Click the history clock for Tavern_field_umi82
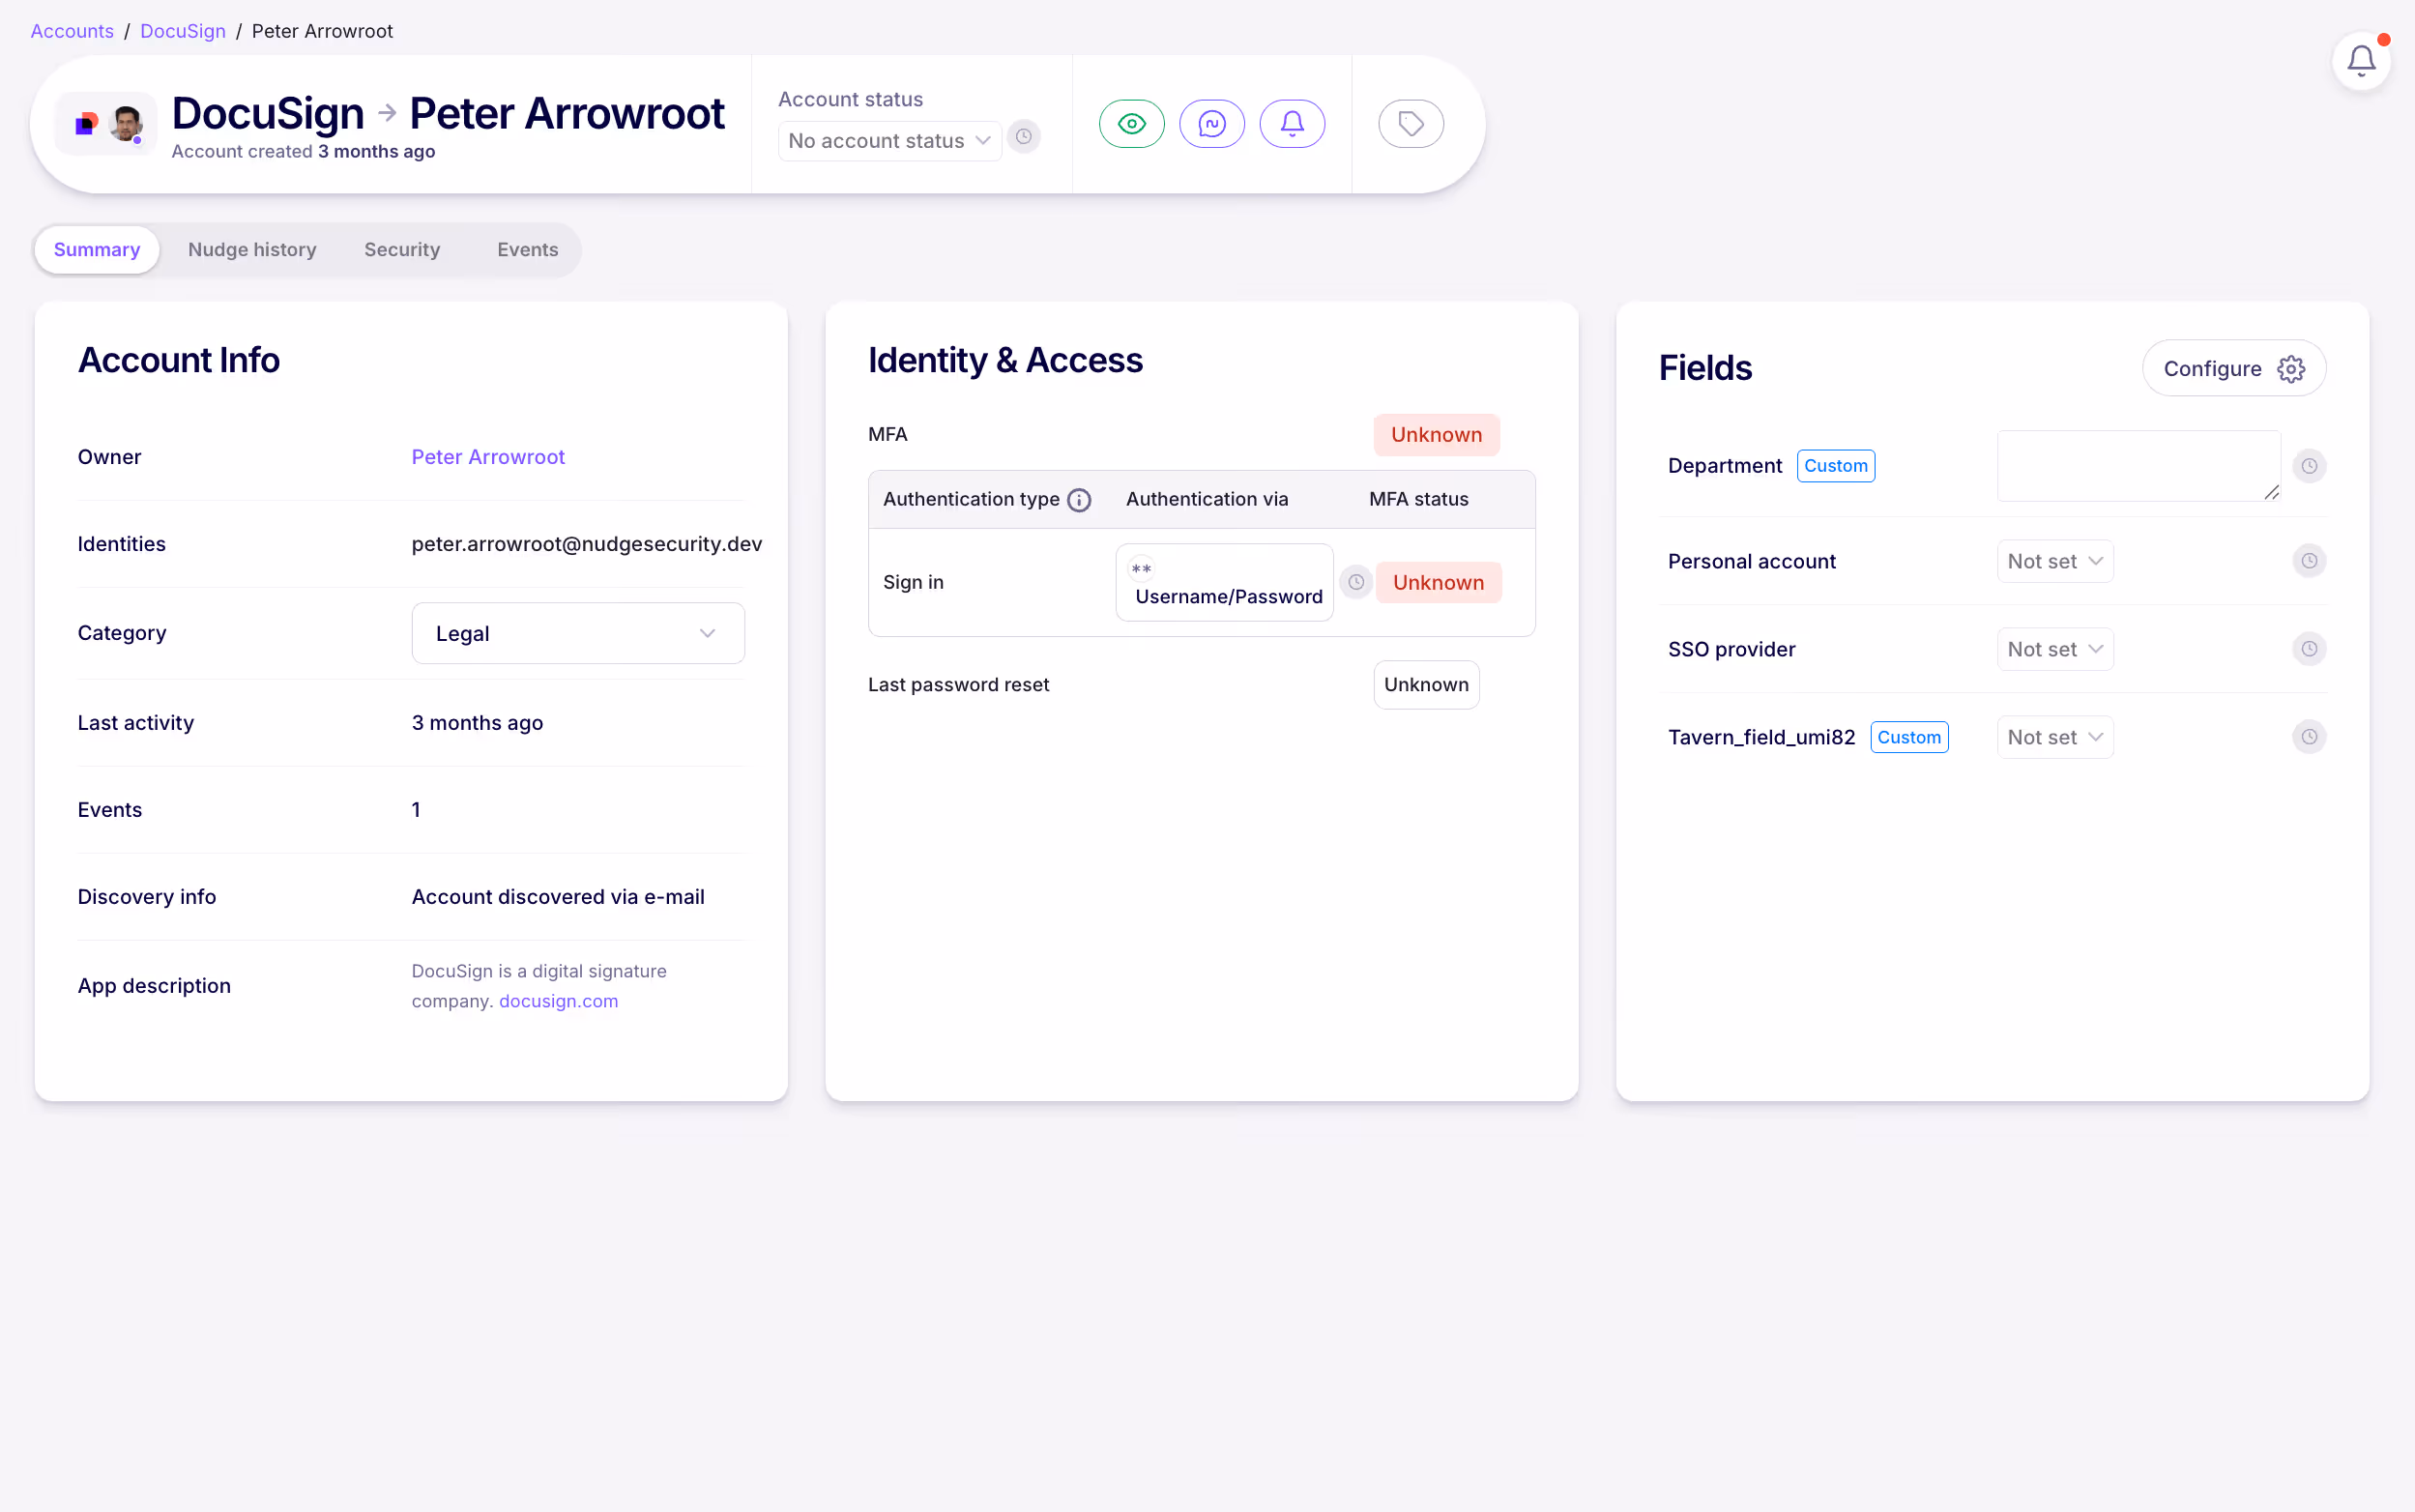 click(2309, 737)
